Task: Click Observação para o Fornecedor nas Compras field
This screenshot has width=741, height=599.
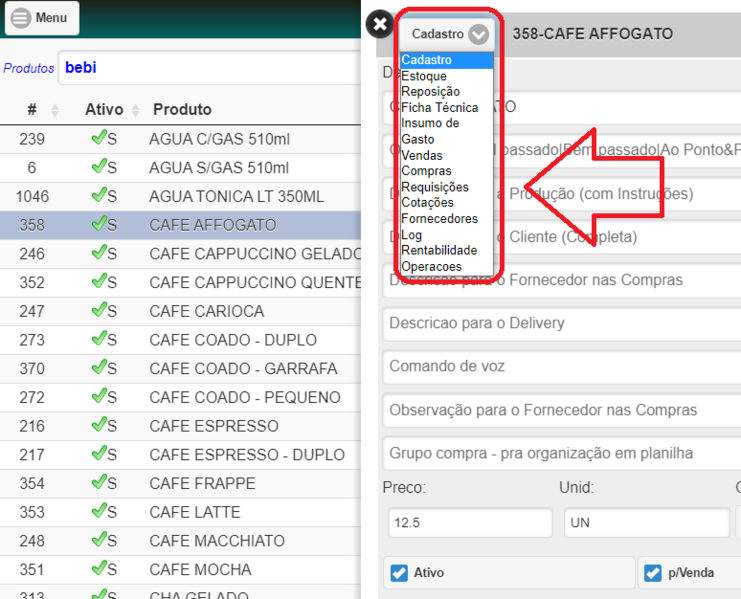Action: pyautogui.click(x=562, y=410)
